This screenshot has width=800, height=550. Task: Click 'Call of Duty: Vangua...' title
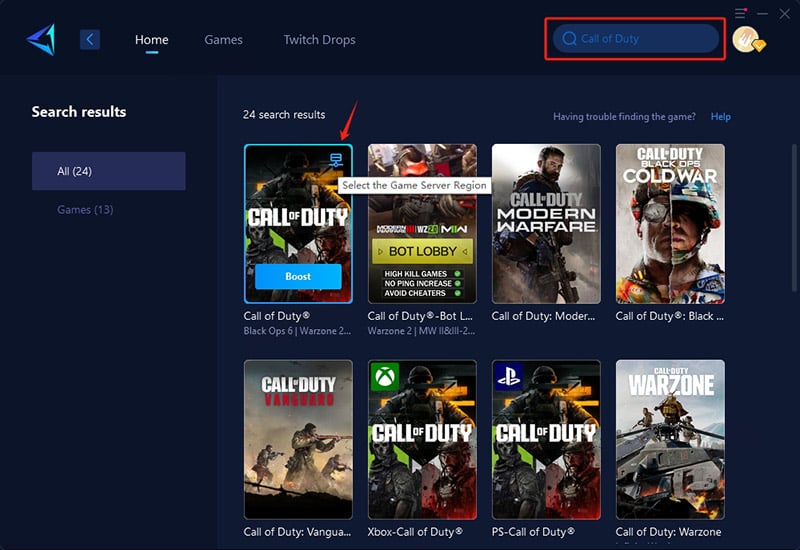coord(297,532)
